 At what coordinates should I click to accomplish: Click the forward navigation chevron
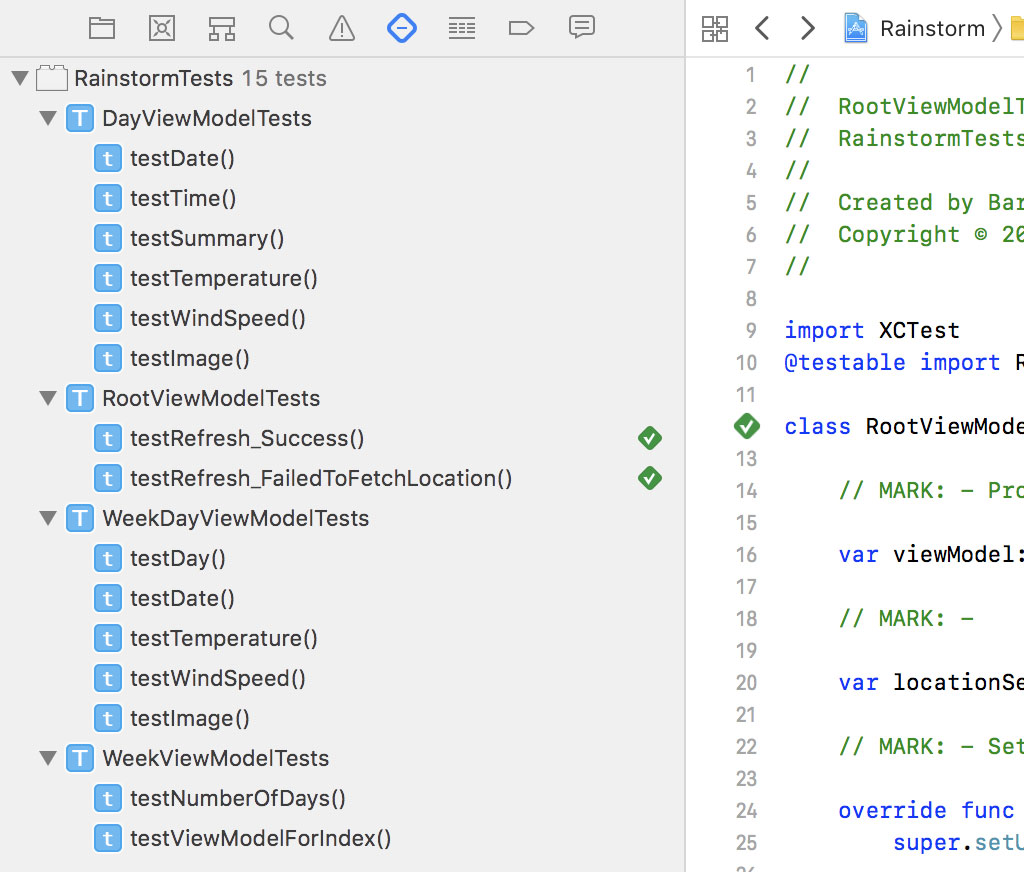pyautogui.click(x=807, y=28)
